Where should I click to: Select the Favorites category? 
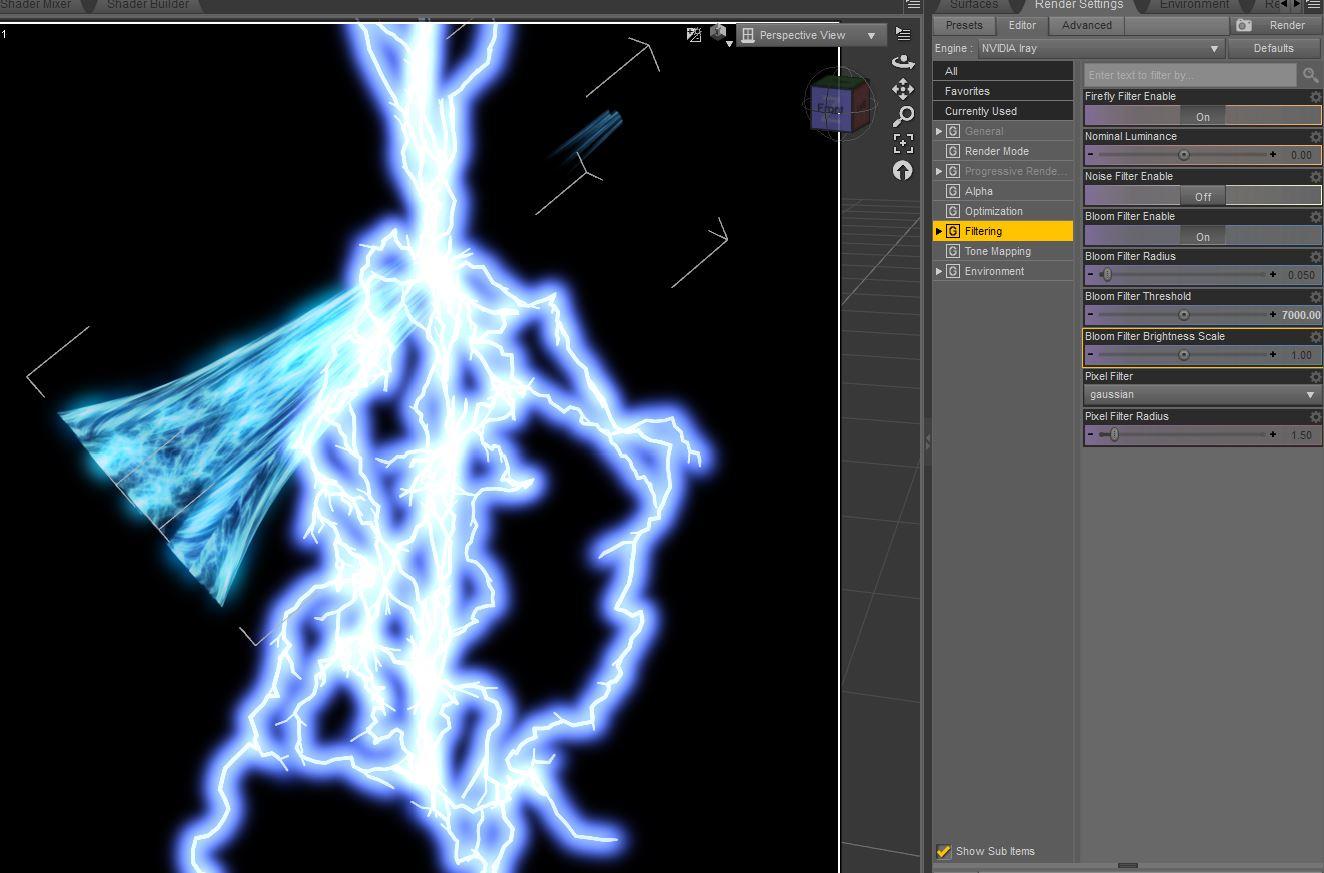1003,91
